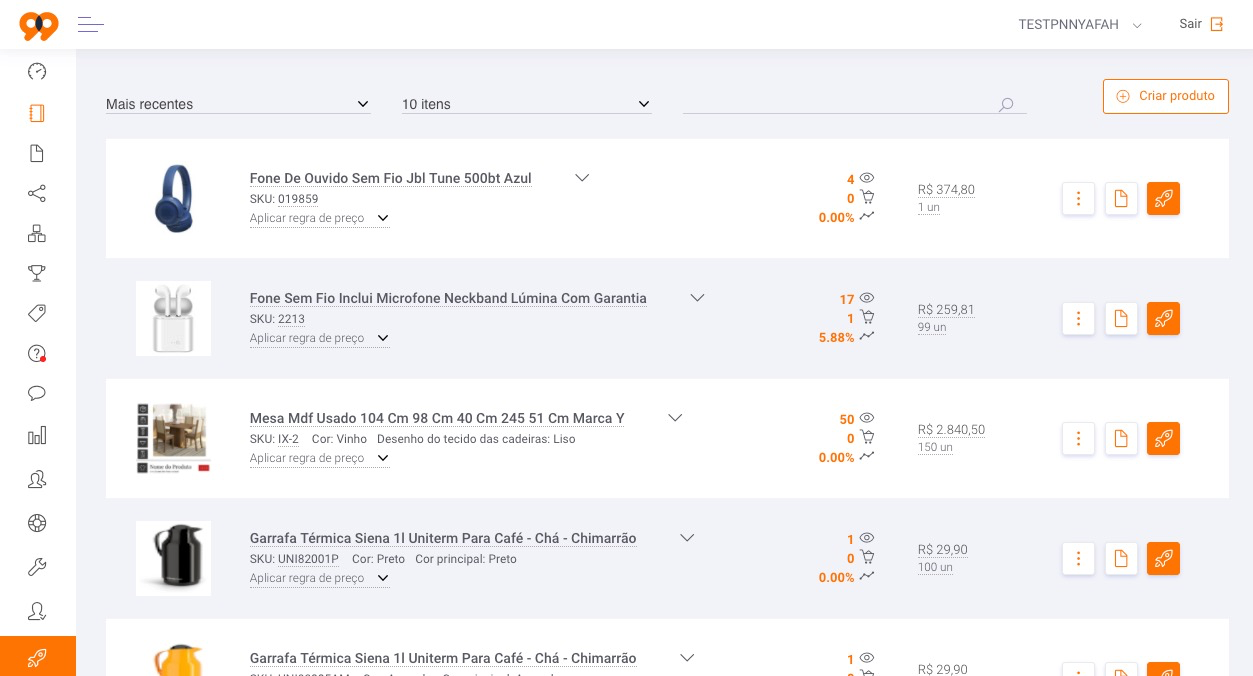The height and width of the screenshot is (676, 1253).
Task: Open the Mais recentes sort dropdown
Action: point(238,104)
